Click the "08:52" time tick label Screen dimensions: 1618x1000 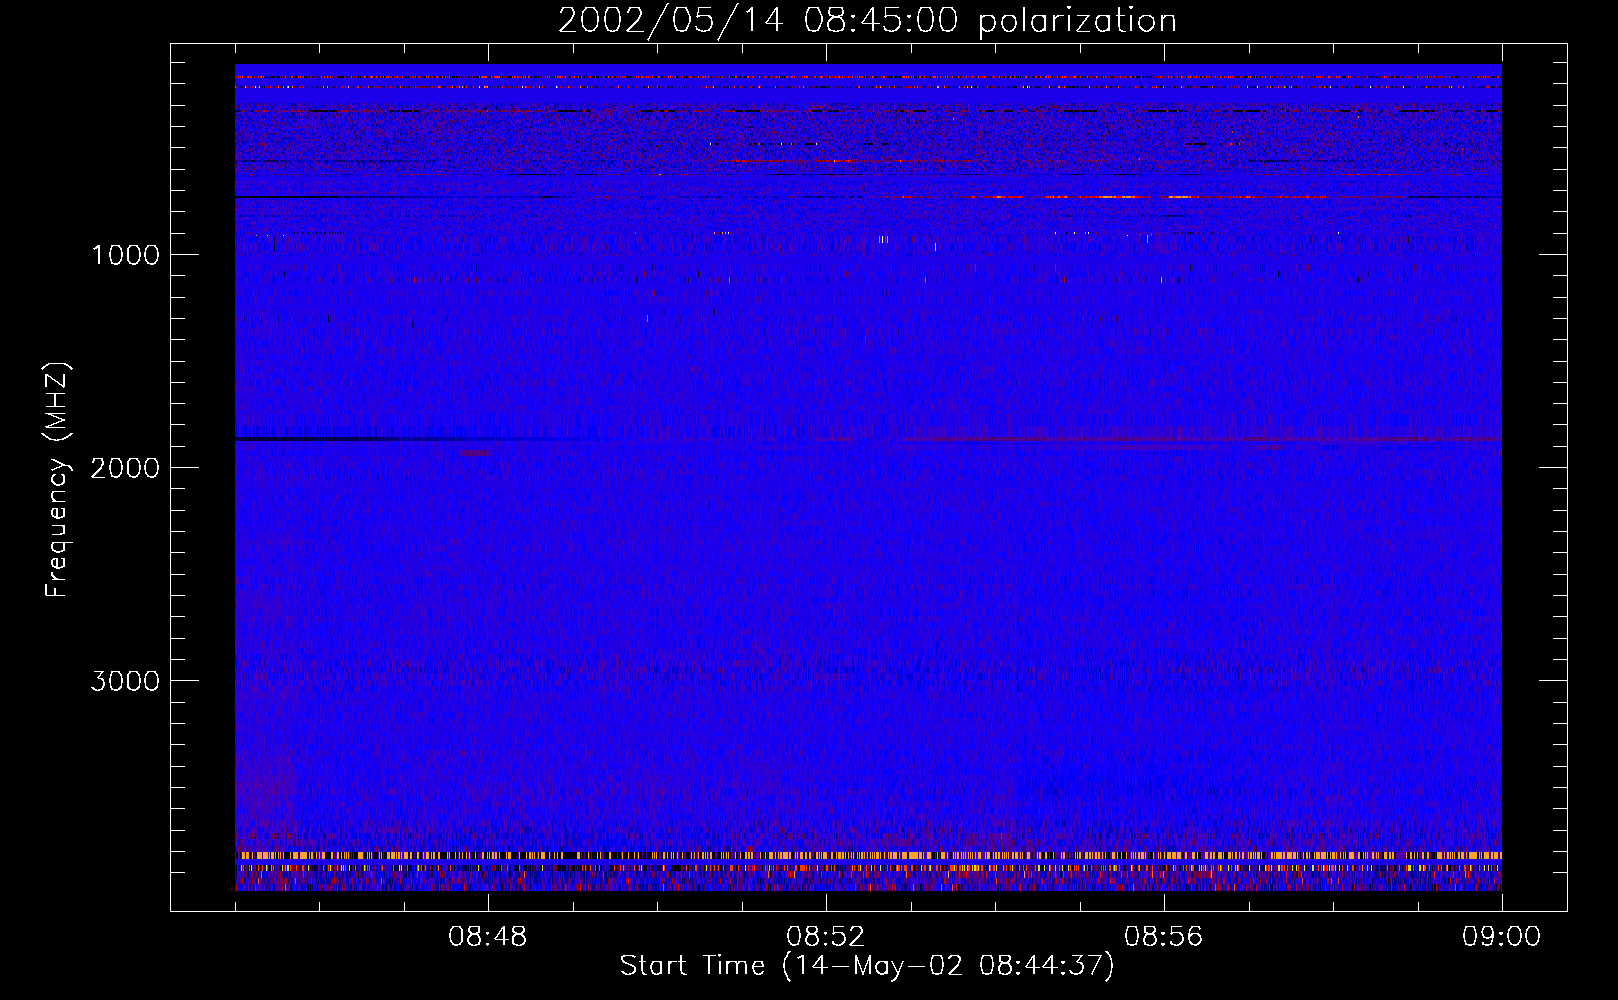[826, 937]
